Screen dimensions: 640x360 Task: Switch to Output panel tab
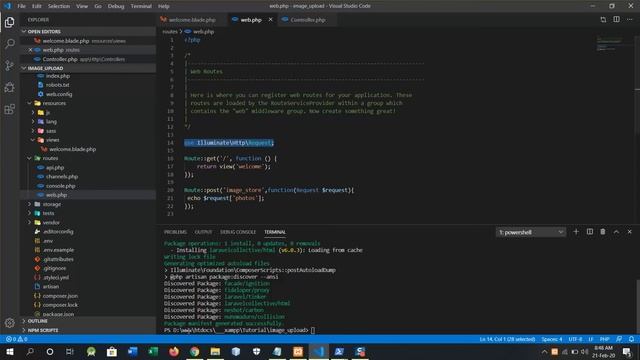coord(203,232)
